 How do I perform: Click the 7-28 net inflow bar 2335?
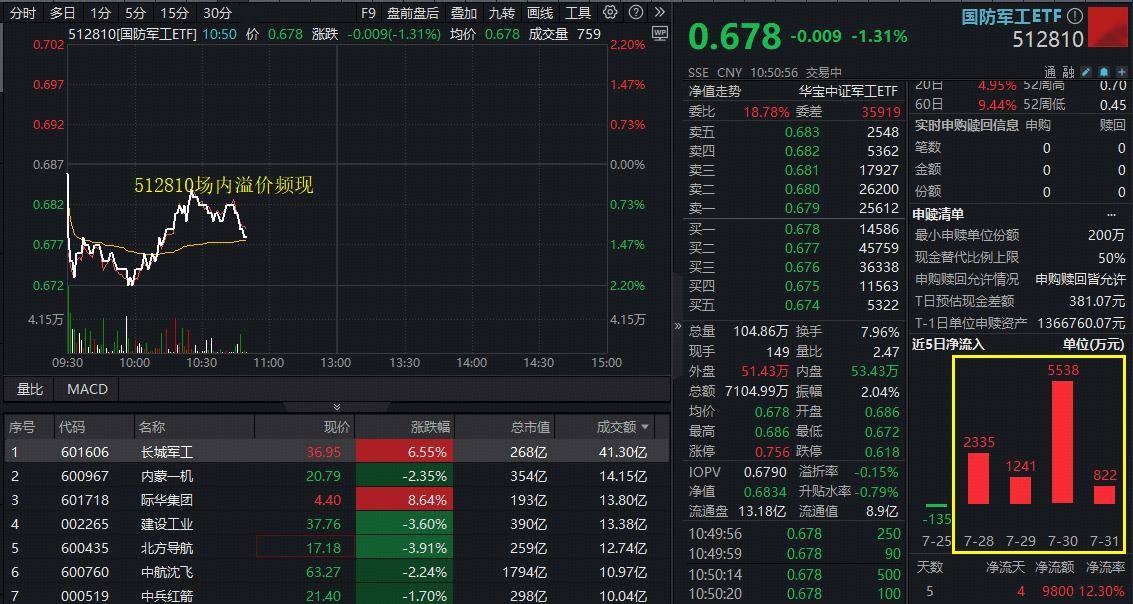click(x=978, y=478)
